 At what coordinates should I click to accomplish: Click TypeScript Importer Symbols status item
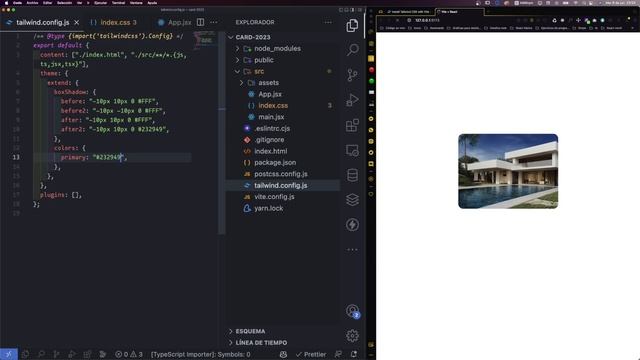pyautogui.click(x=200, y=354)
